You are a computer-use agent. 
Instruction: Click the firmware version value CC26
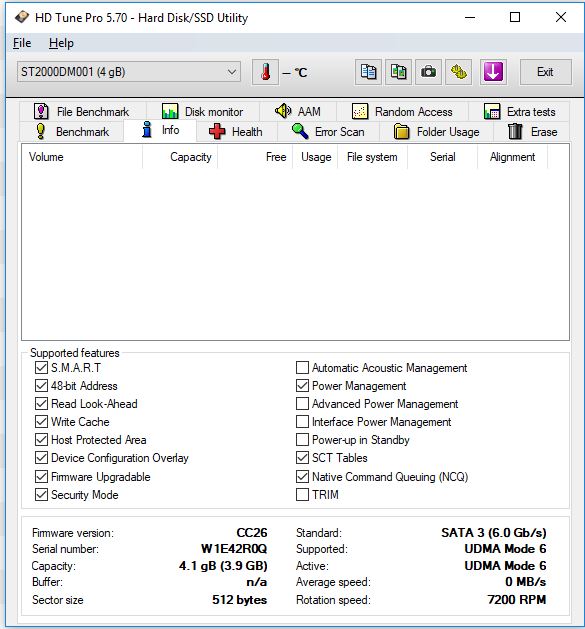tap(252, 533)
